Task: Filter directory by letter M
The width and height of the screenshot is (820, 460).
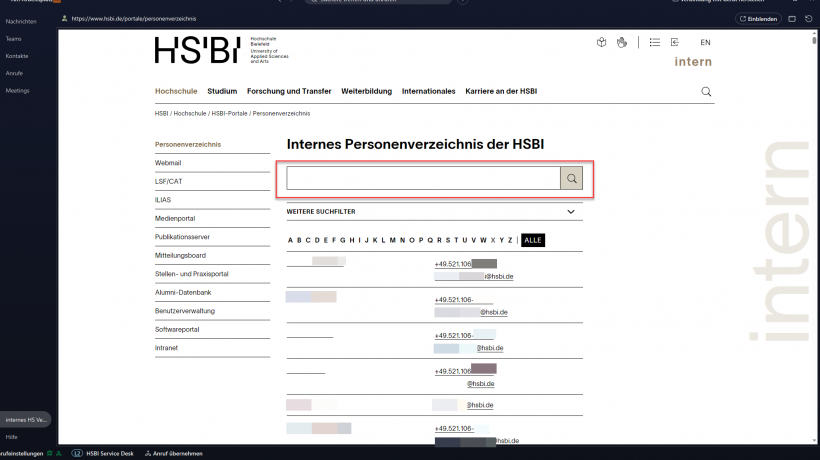Action: pyautogui.click(x=392, y=240)
